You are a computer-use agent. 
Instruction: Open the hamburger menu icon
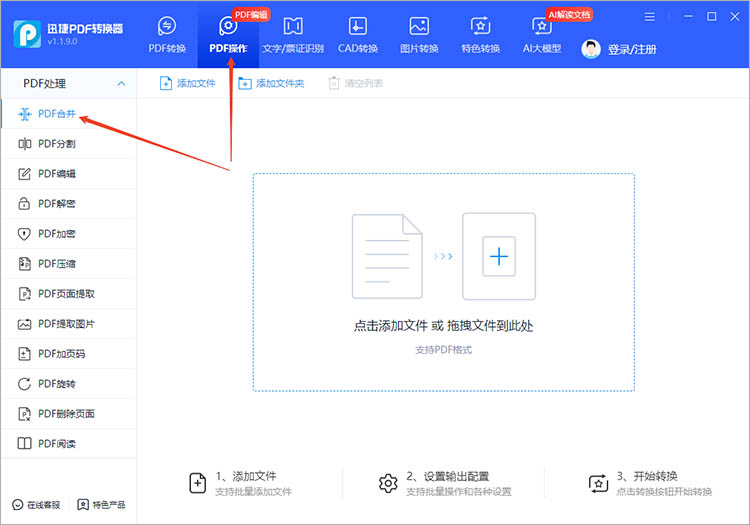[650, 17]
